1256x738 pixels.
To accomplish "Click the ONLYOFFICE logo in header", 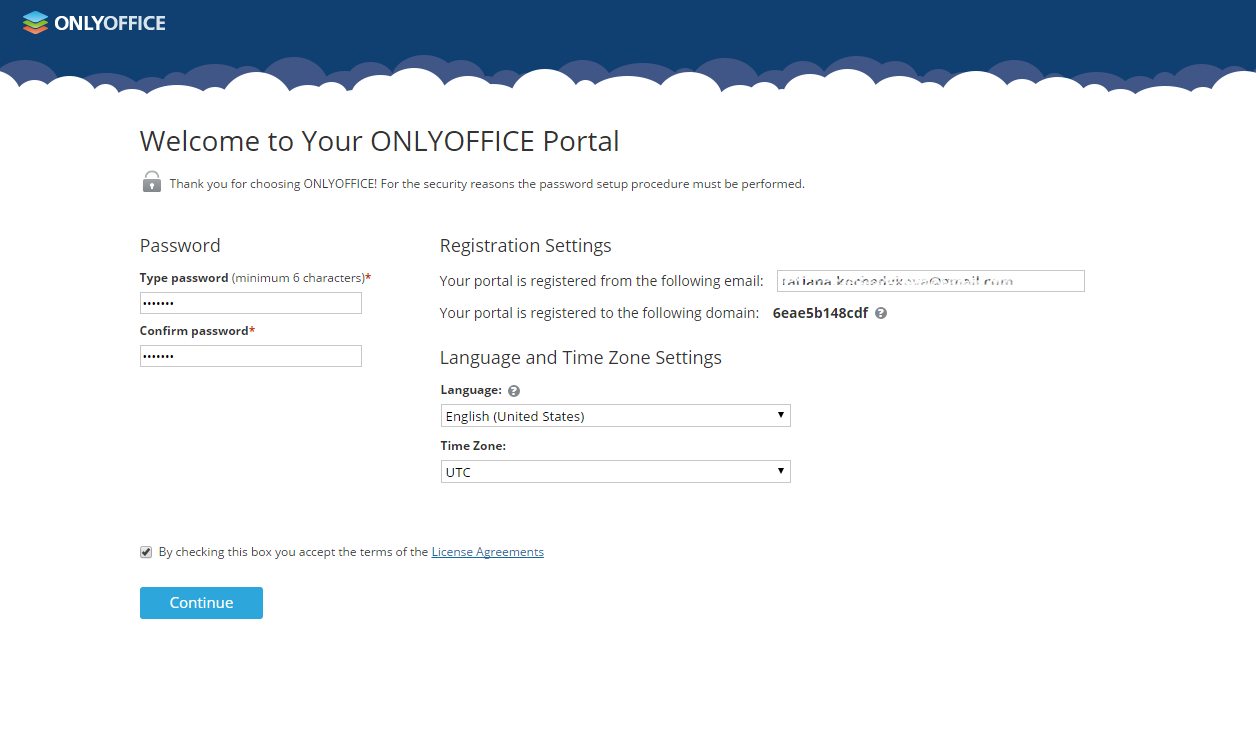I will (x=94, y=22).
